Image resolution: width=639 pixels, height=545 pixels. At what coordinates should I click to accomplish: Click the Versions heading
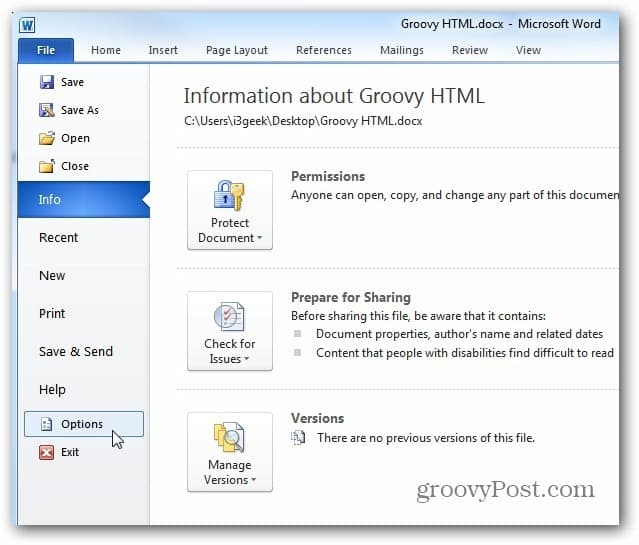[x=317, y=418]
